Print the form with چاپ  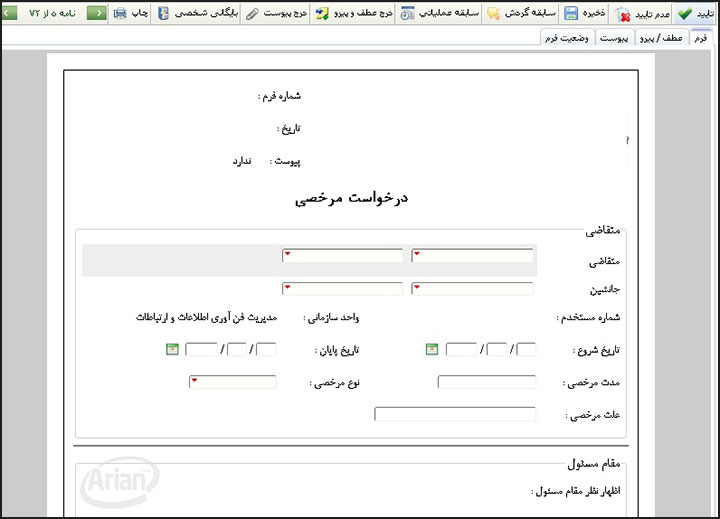point(131,13)
